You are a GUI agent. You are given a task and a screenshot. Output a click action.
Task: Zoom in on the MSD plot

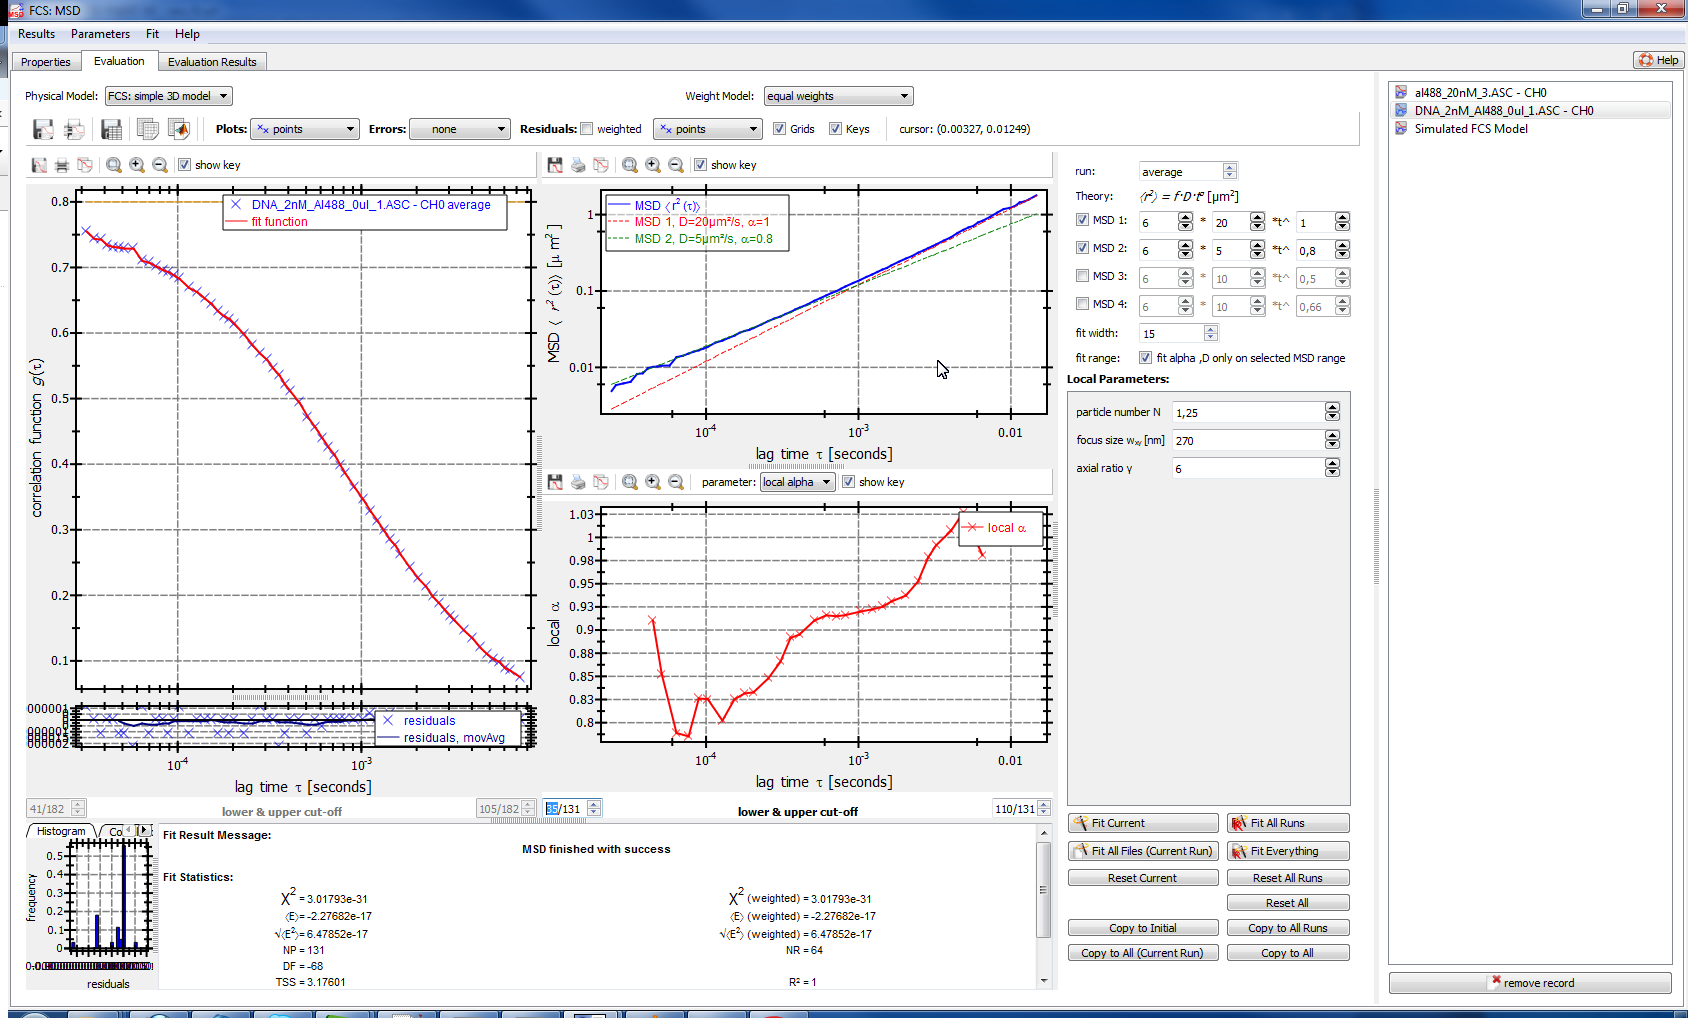pos(653,165)
